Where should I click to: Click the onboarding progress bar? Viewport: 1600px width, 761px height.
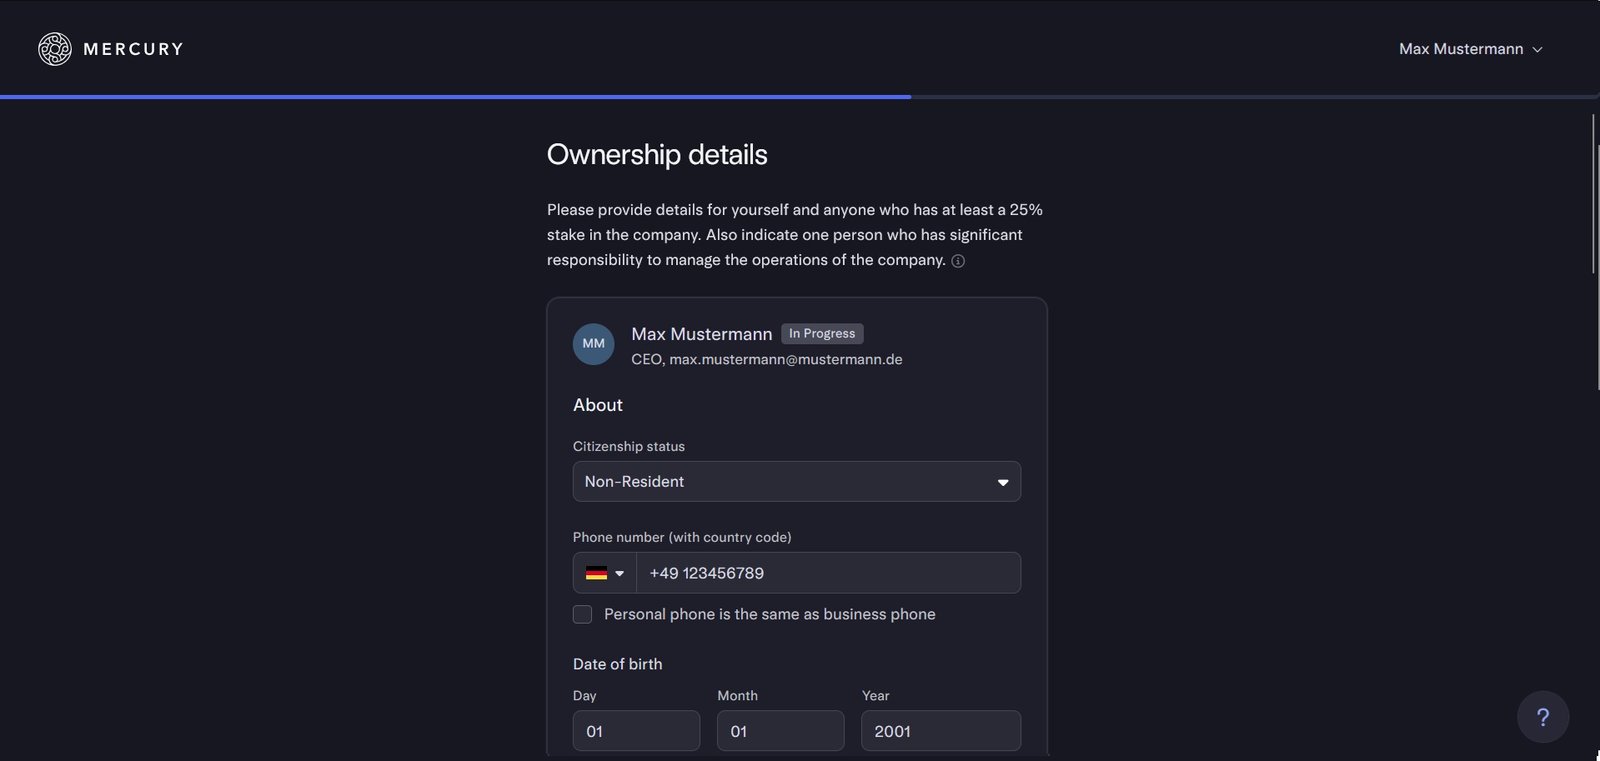[x=455, y=97]
